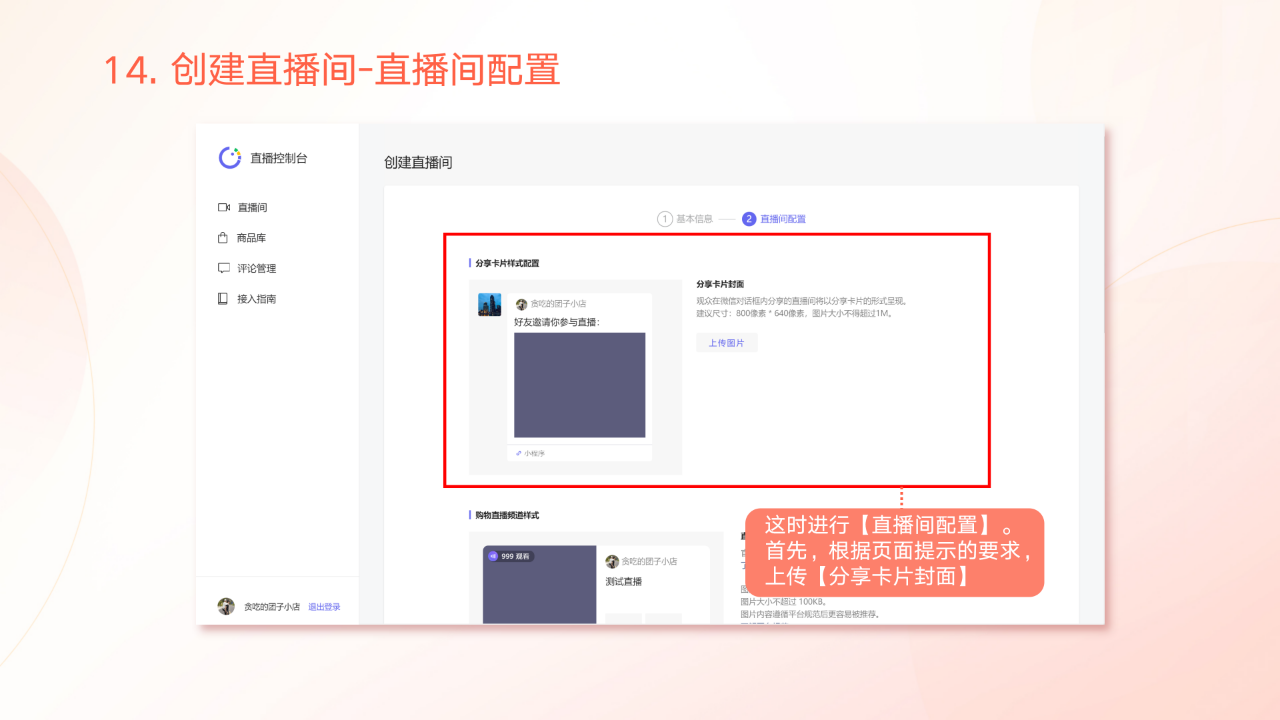Click the 退出登录 link
The width and height of the screenshot is (1280, 720).
point(324,607)
